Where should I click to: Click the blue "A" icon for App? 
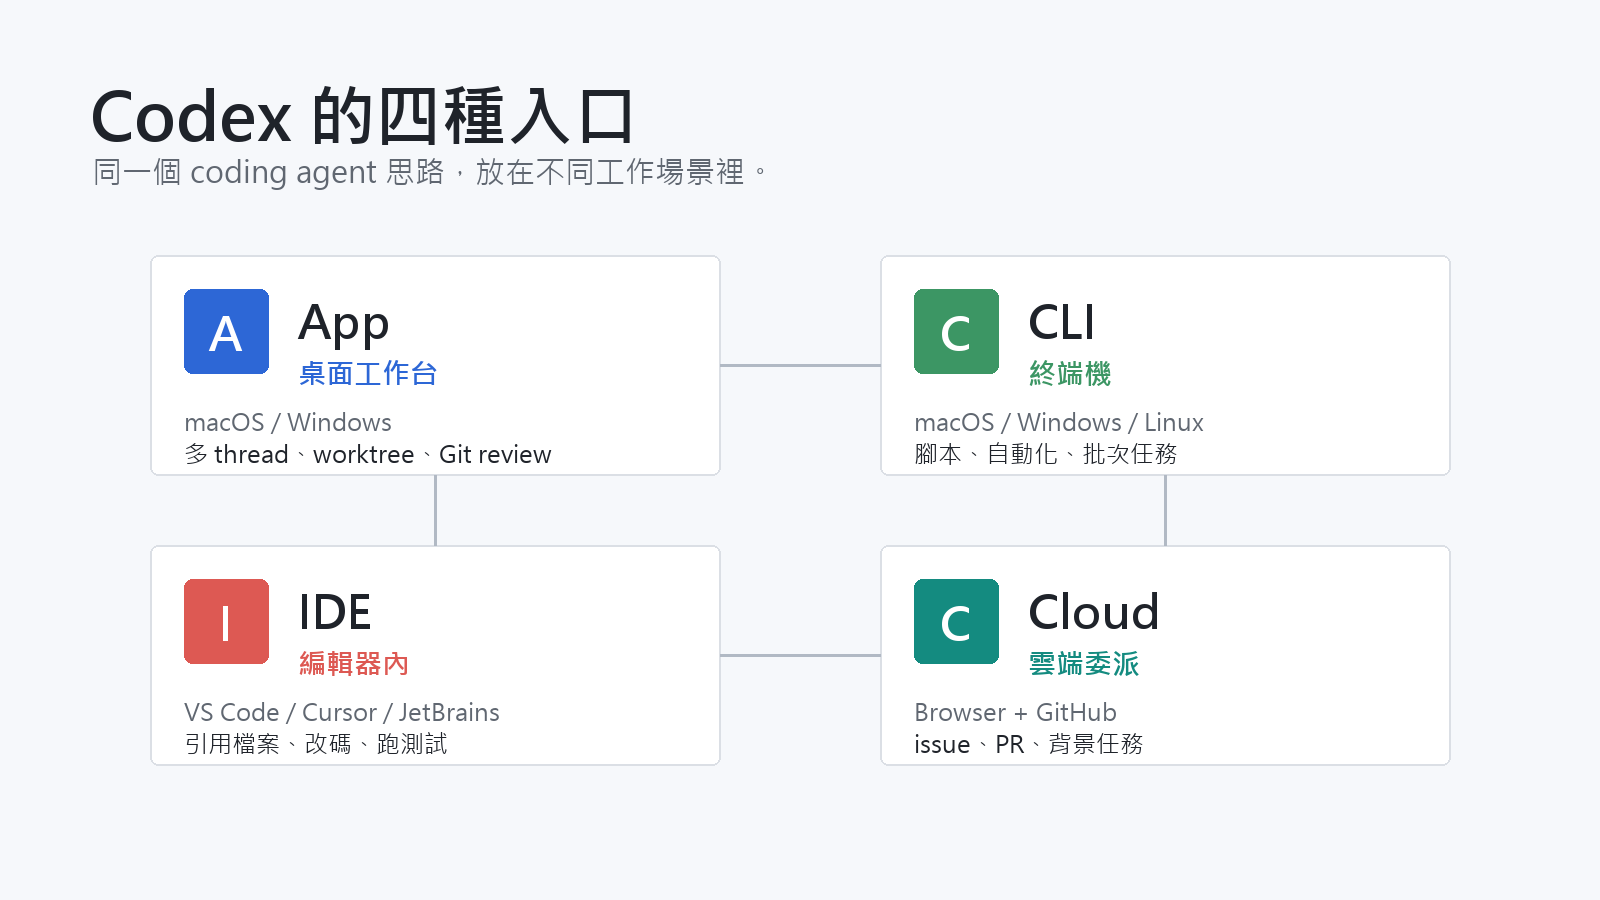point(226,331)
